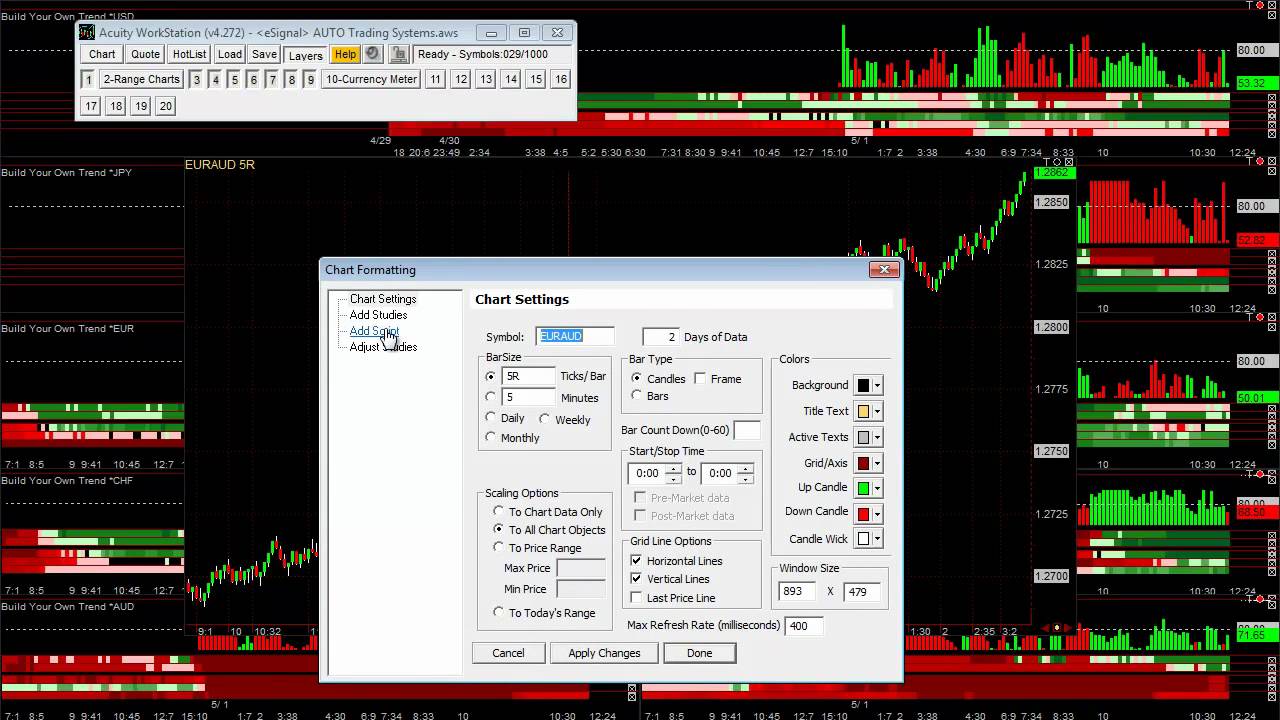Select the Daily bar size radio
Screen dimensions: 1280x720
click(490, 418)
